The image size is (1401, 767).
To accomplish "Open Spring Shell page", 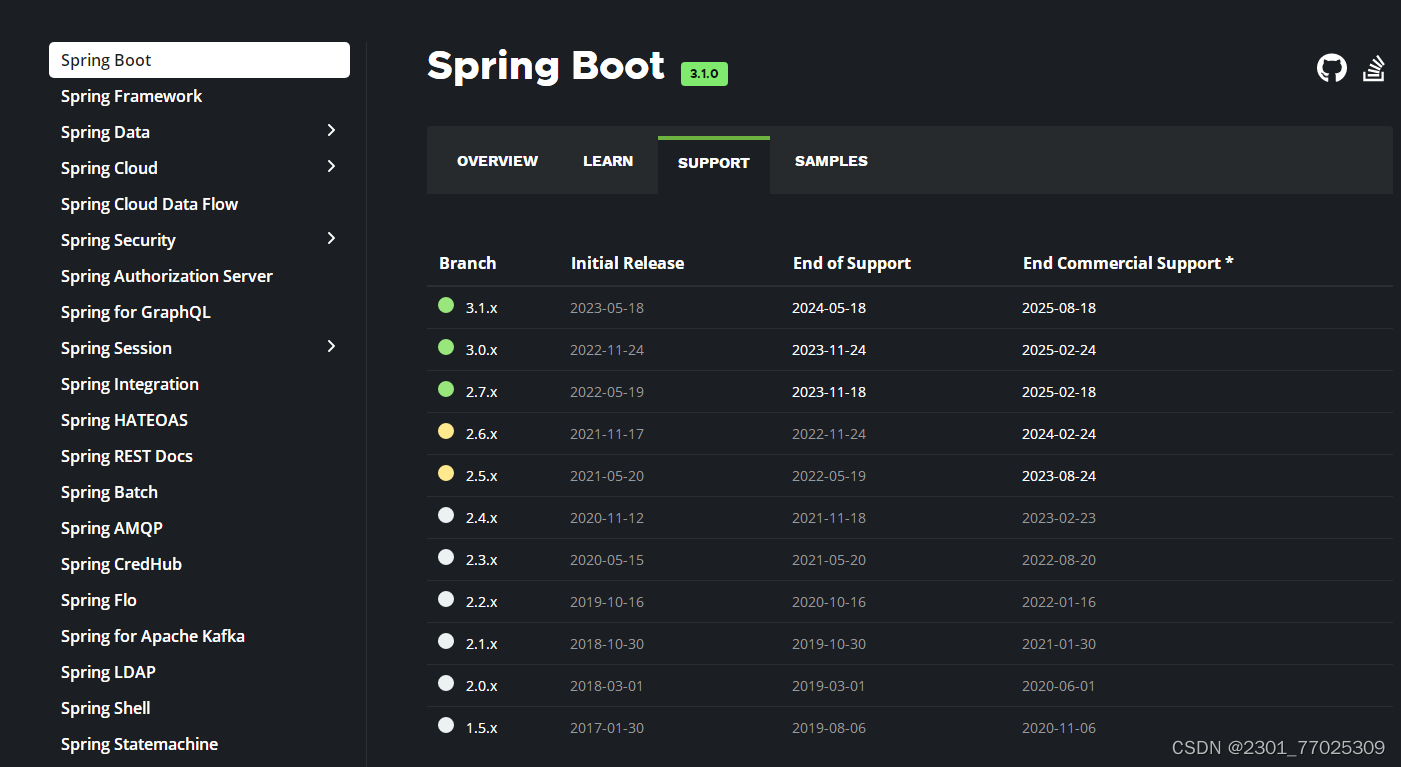I will tap(105, 708).
